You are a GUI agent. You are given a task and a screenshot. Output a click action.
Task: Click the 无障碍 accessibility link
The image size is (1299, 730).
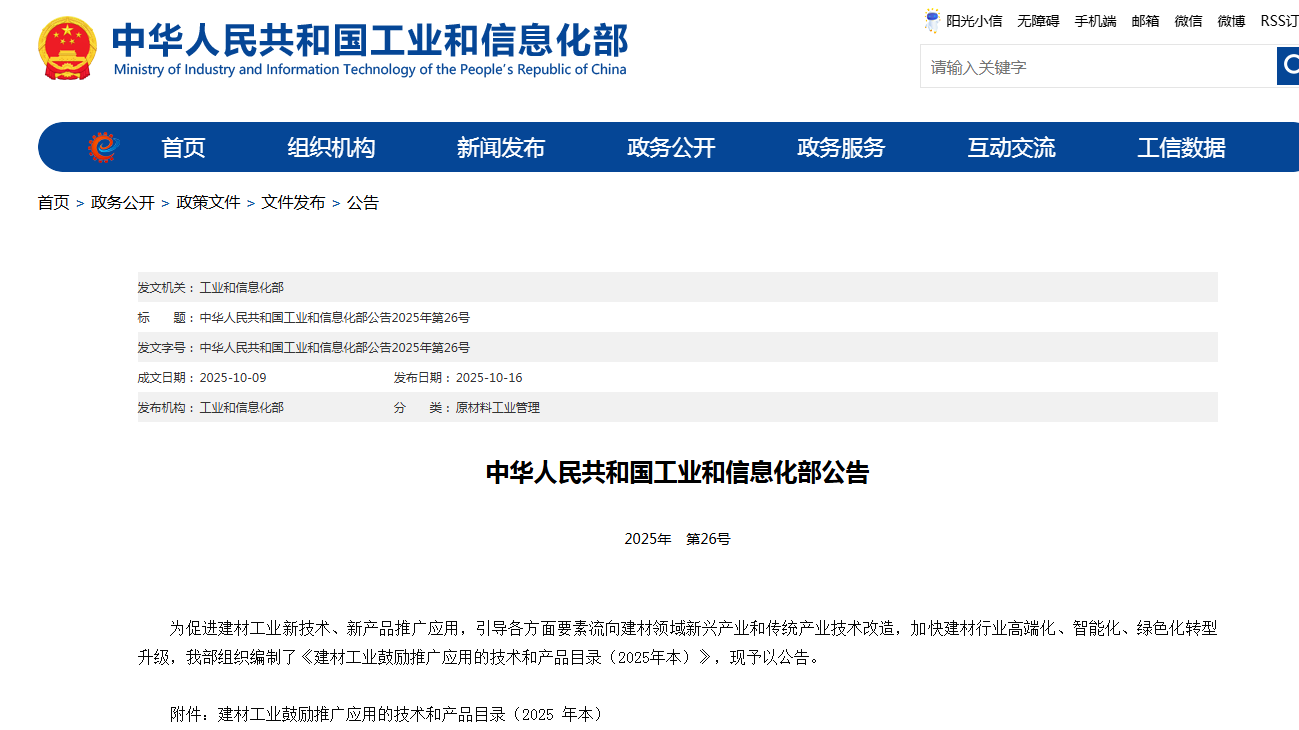[x=1038, y=21]
